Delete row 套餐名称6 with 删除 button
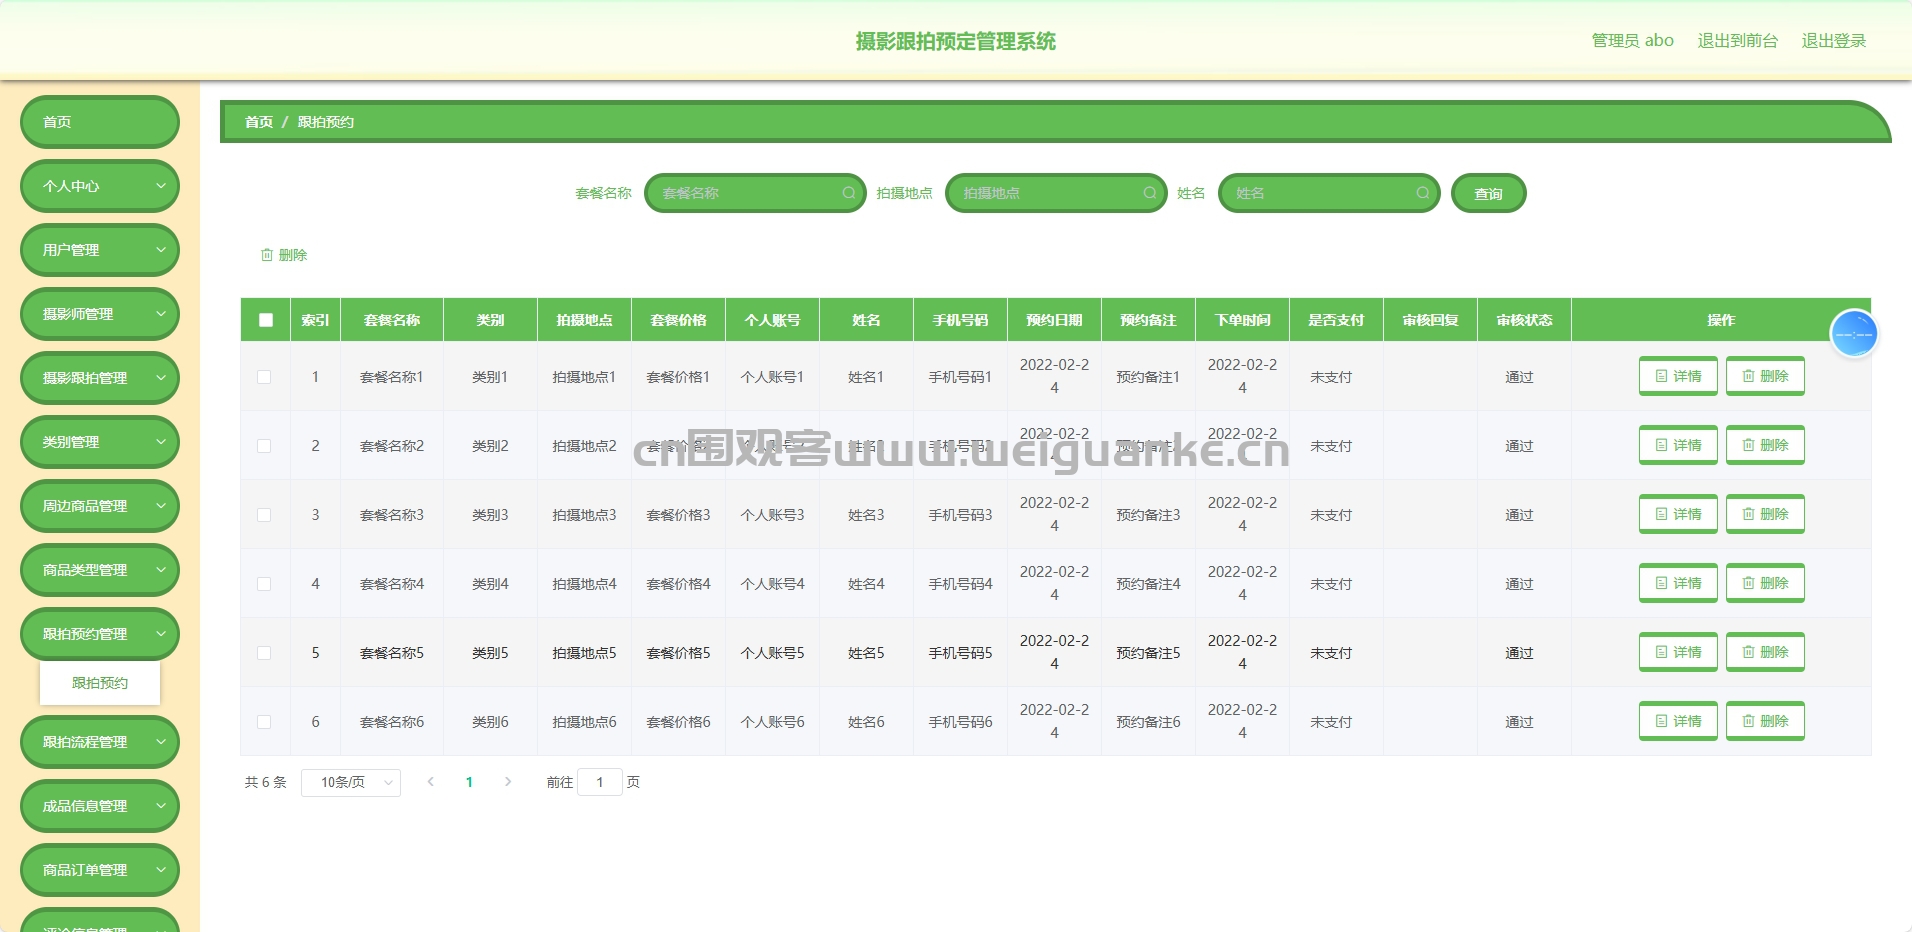 click(x=1765, y=721)
